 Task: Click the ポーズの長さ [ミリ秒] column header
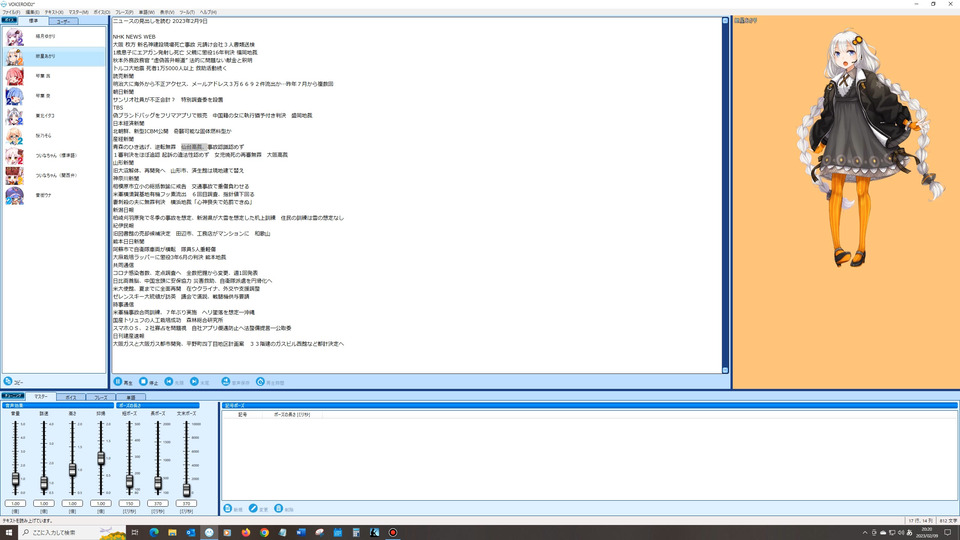[x=292, y=414]
